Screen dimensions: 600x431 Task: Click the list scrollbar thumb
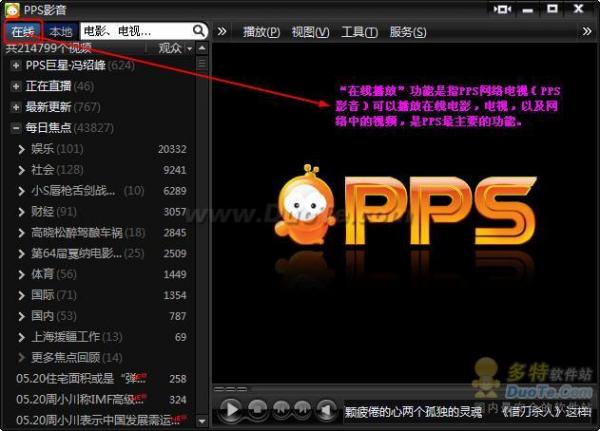coord(202,64)
